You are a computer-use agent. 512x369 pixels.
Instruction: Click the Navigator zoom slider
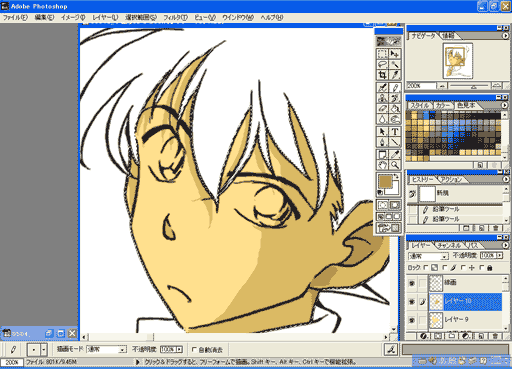(x=473, y=86)
